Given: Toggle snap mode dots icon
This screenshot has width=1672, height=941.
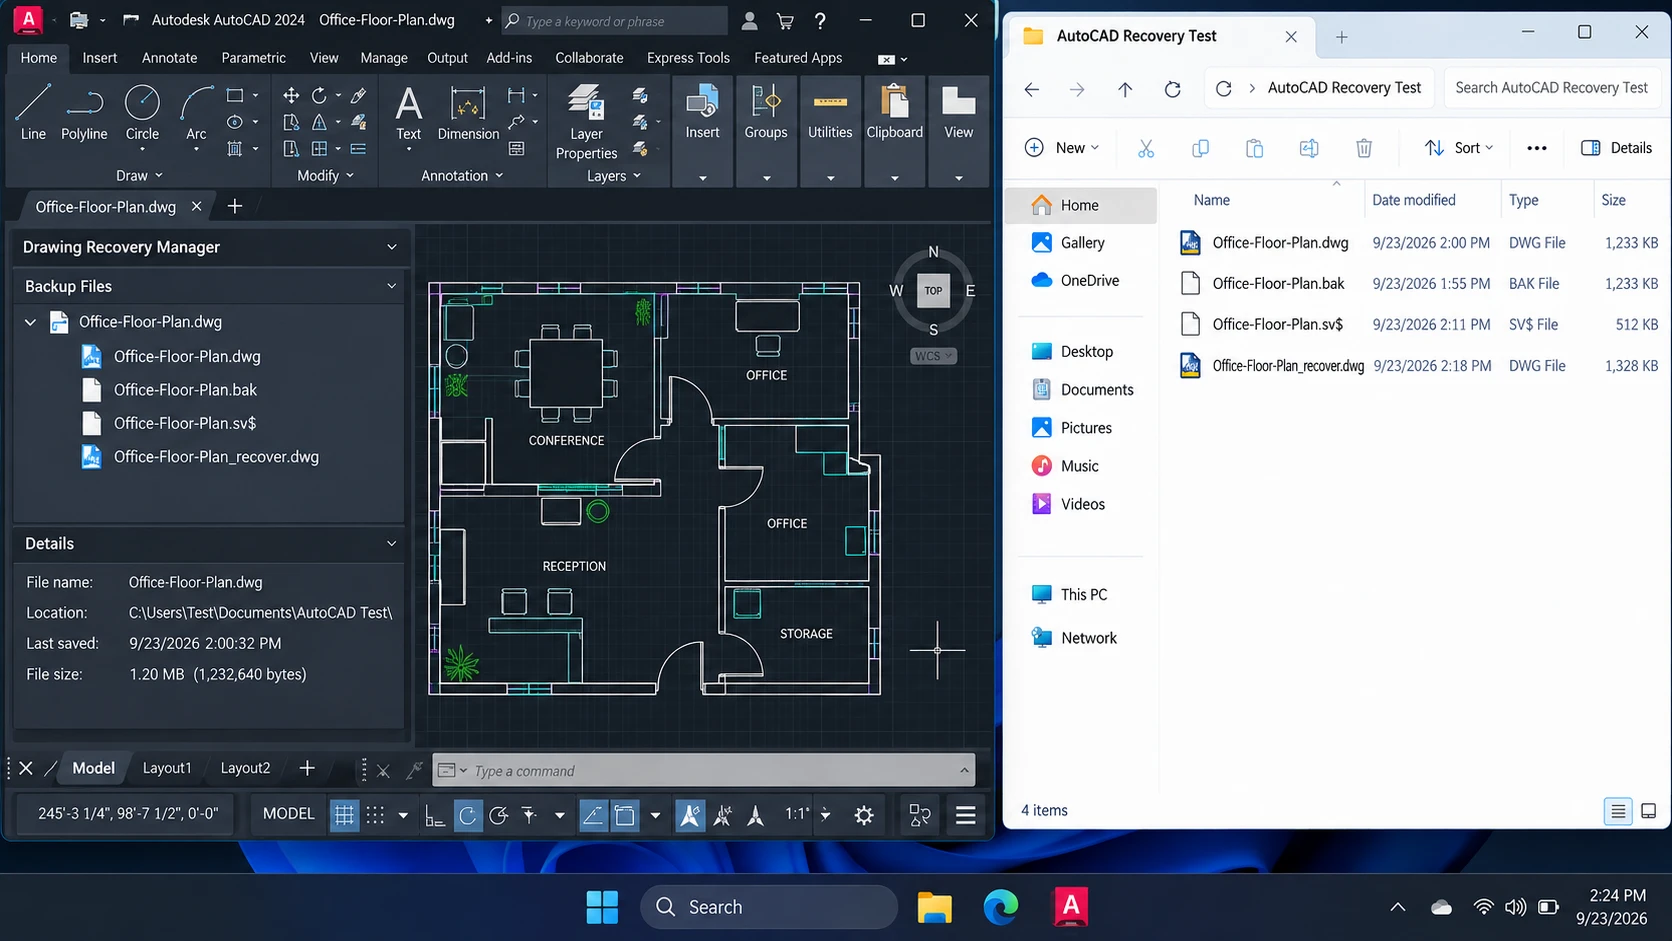Looking at the screenshot, I should coord(375,815).
